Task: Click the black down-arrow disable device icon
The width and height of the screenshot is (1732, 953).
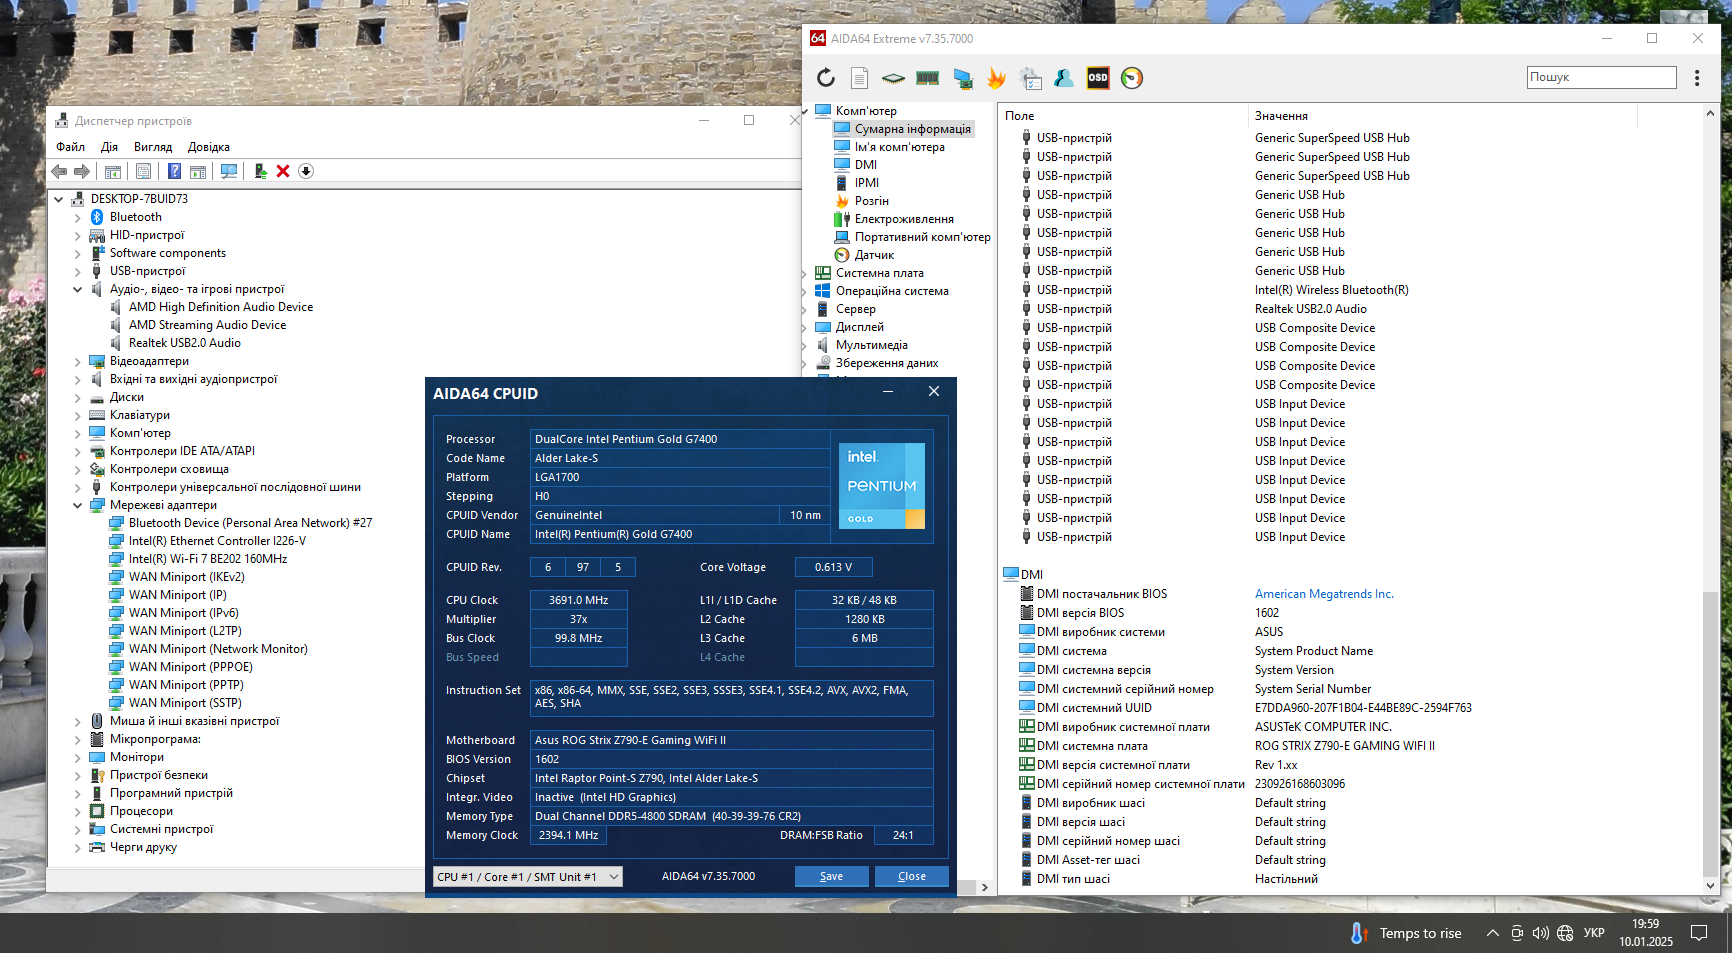Action: [x=306, y=171]
